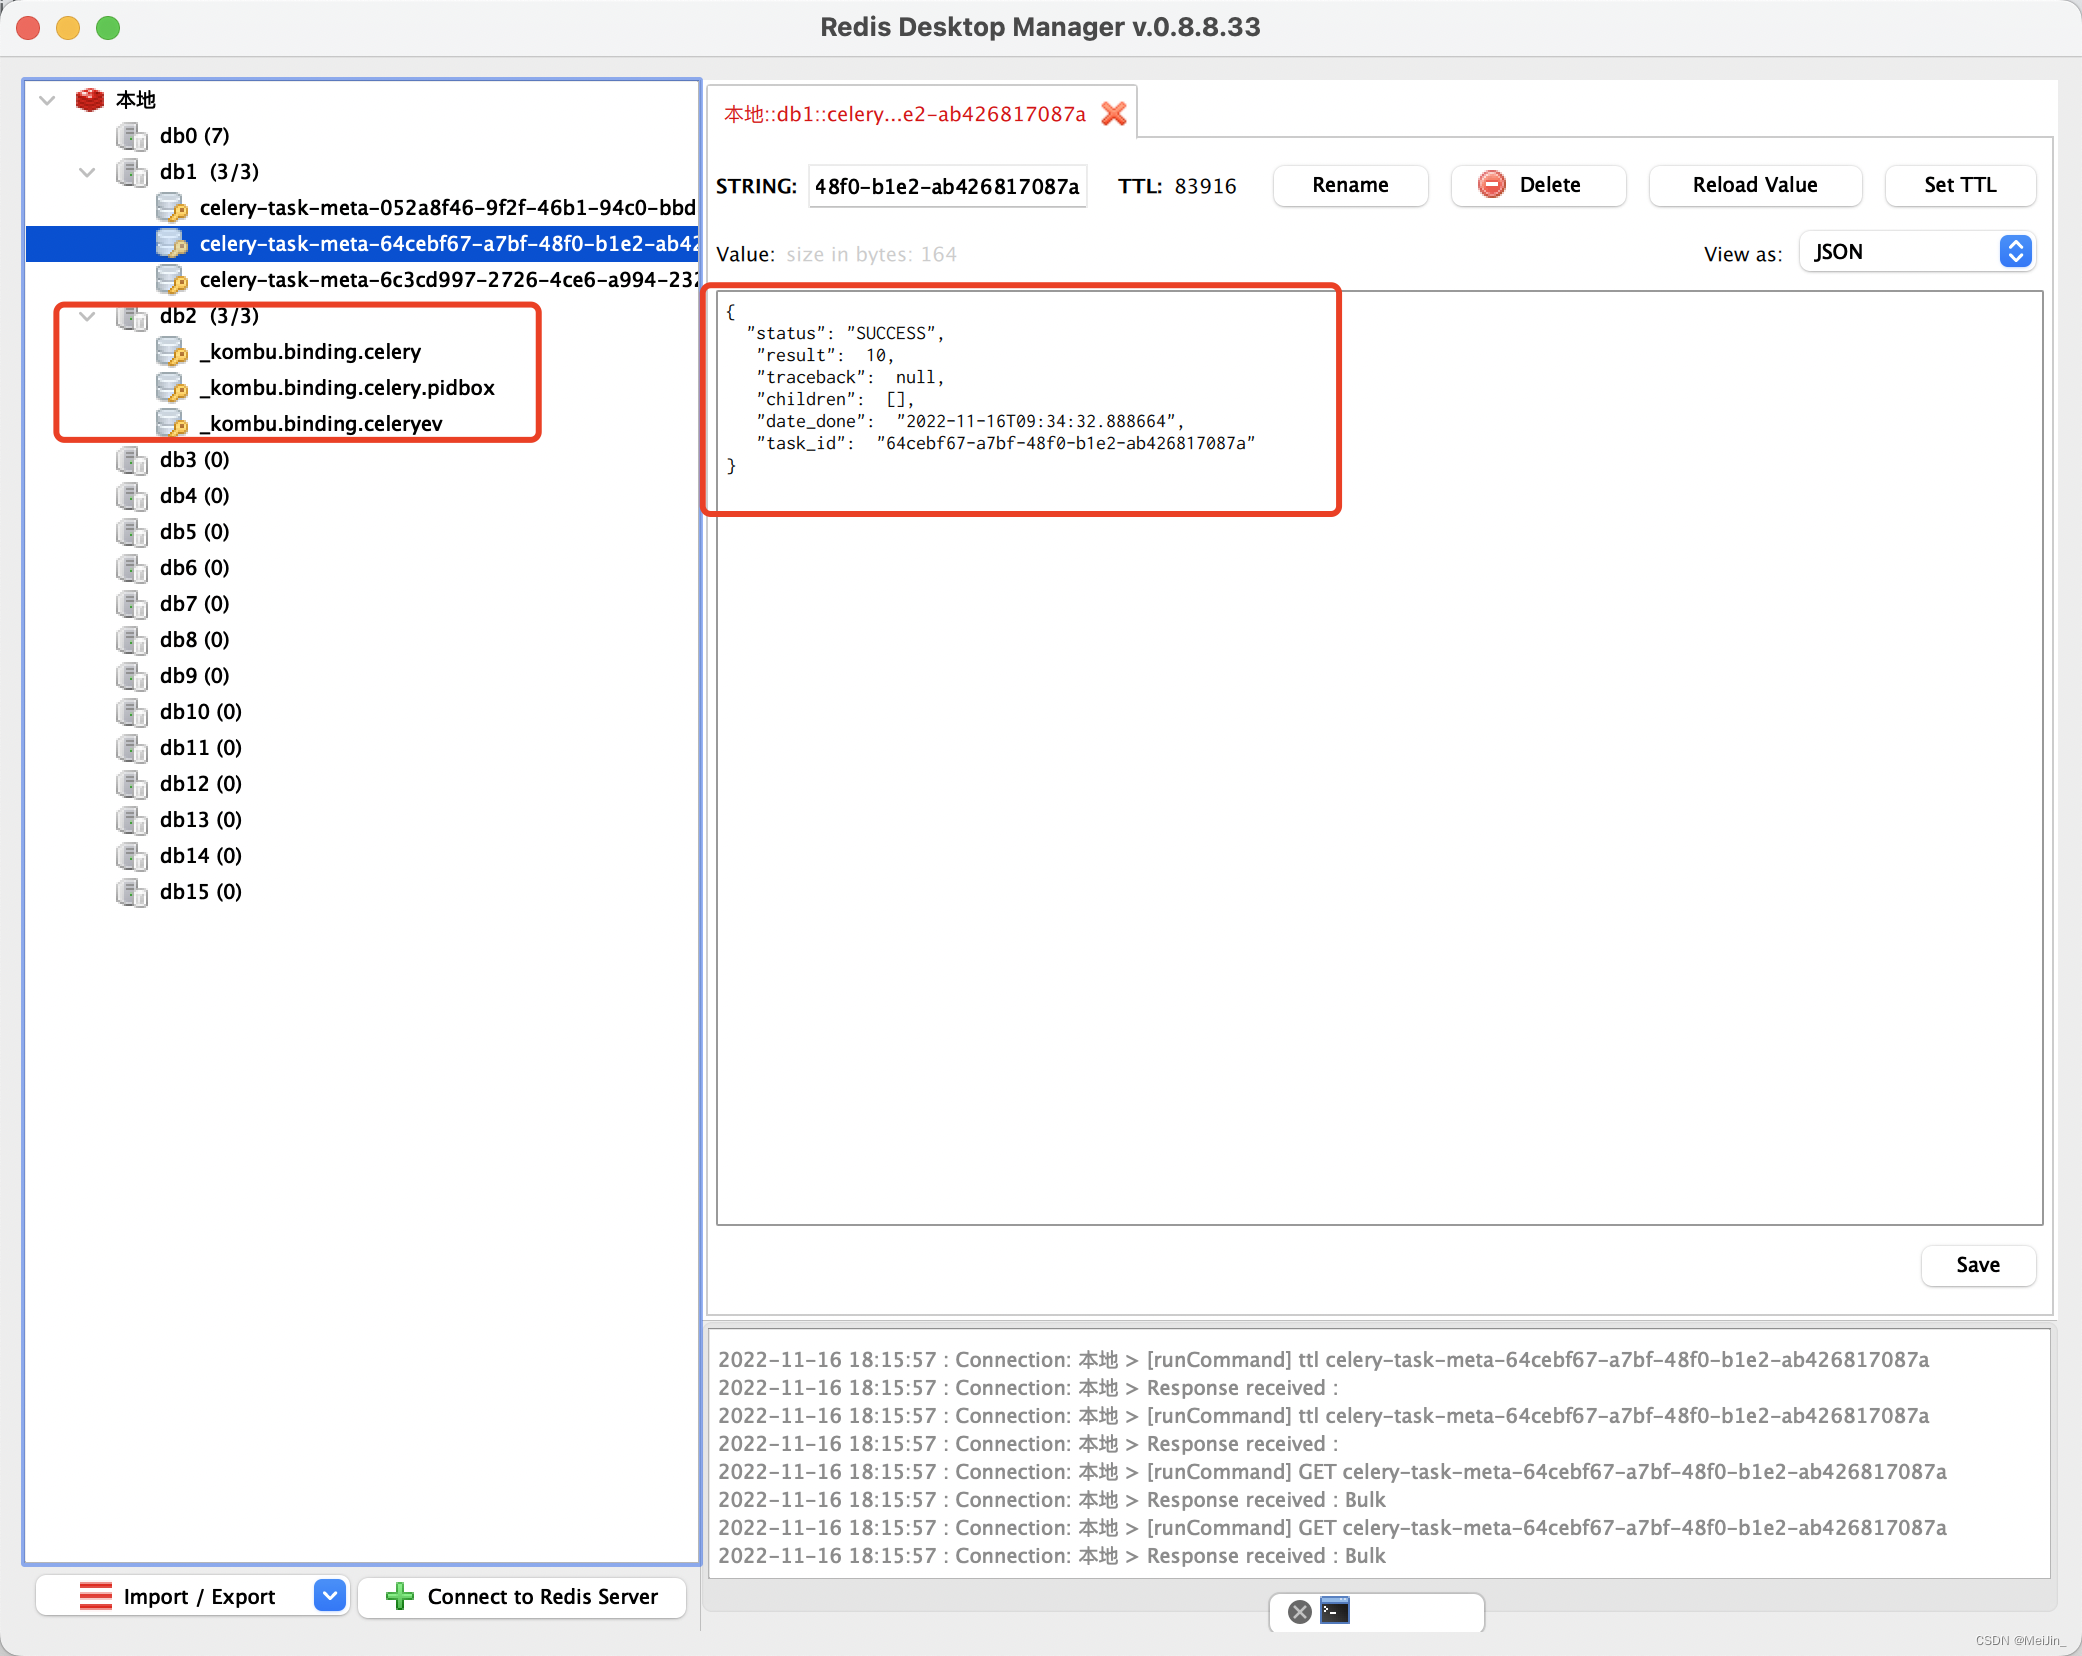Click the db13 database icon
2082x1656 pixels.
point(131,819)
